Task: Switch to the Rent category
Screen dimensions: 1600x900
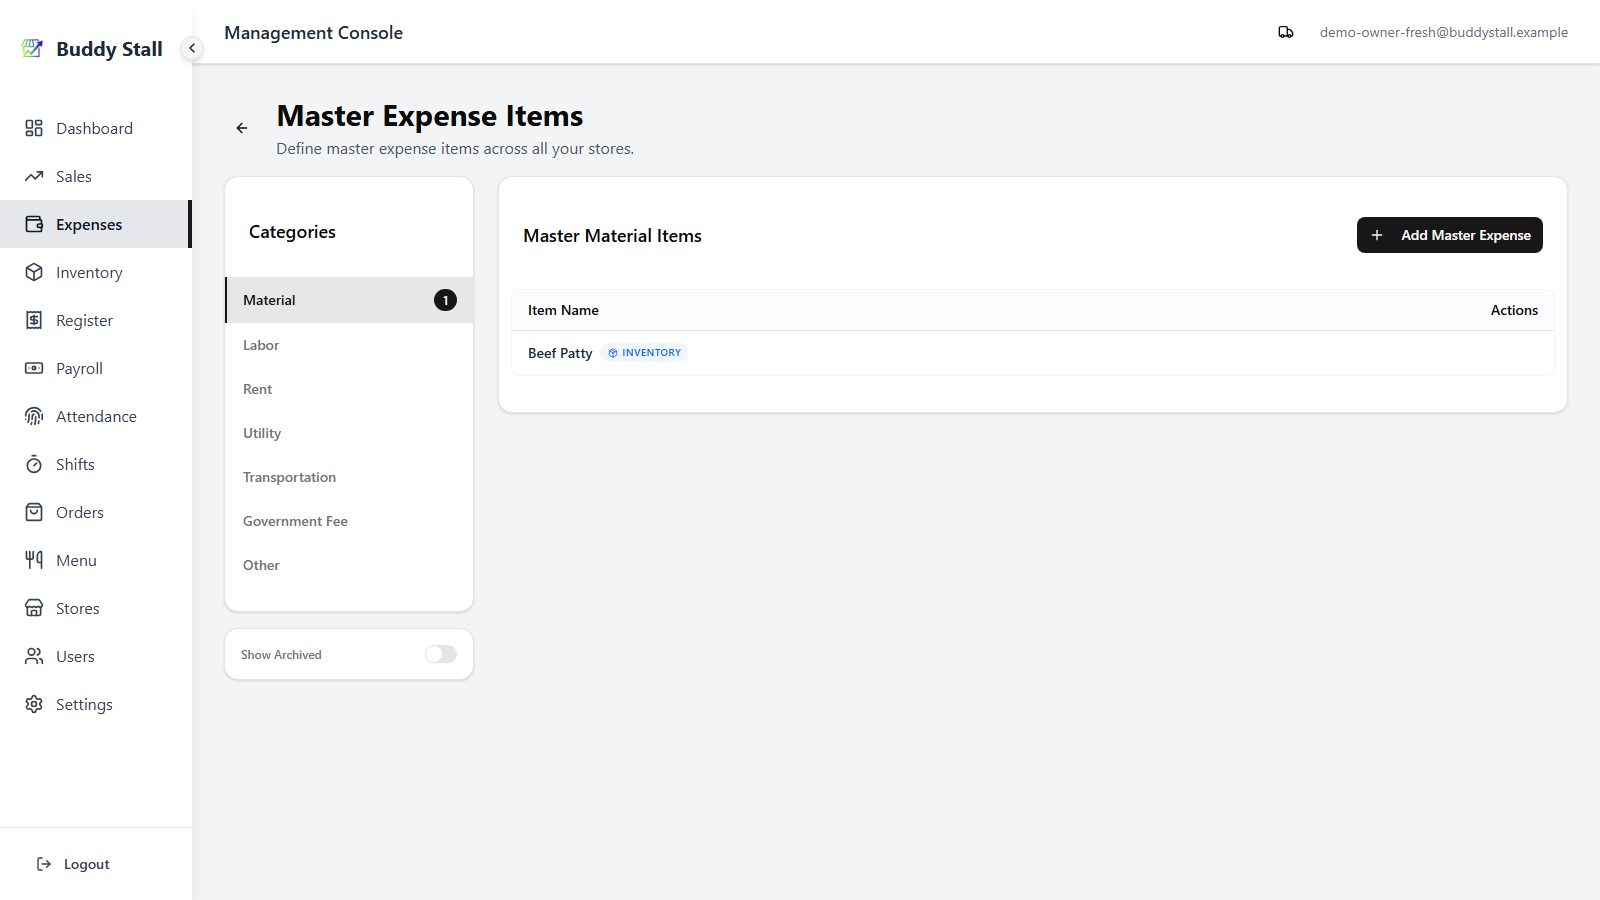Action: 349,389
